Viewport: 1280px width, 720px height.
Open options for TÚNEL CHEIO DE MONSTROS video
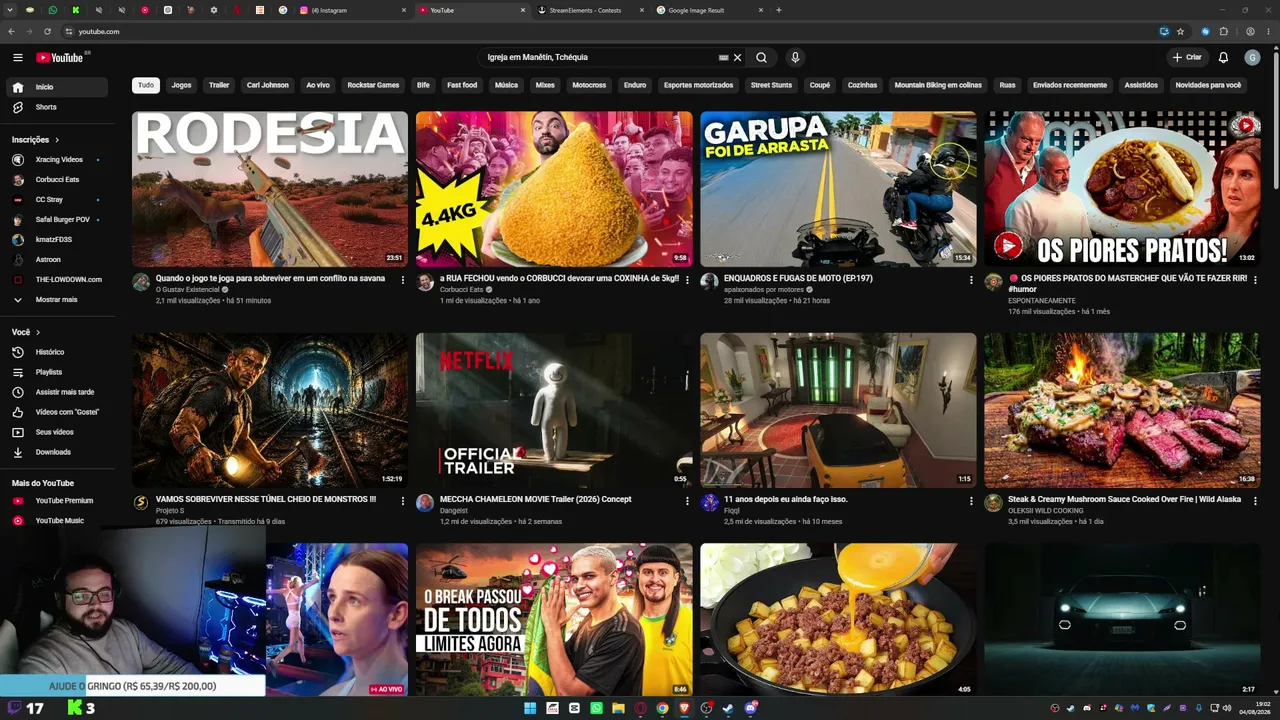tap(403, 501)
